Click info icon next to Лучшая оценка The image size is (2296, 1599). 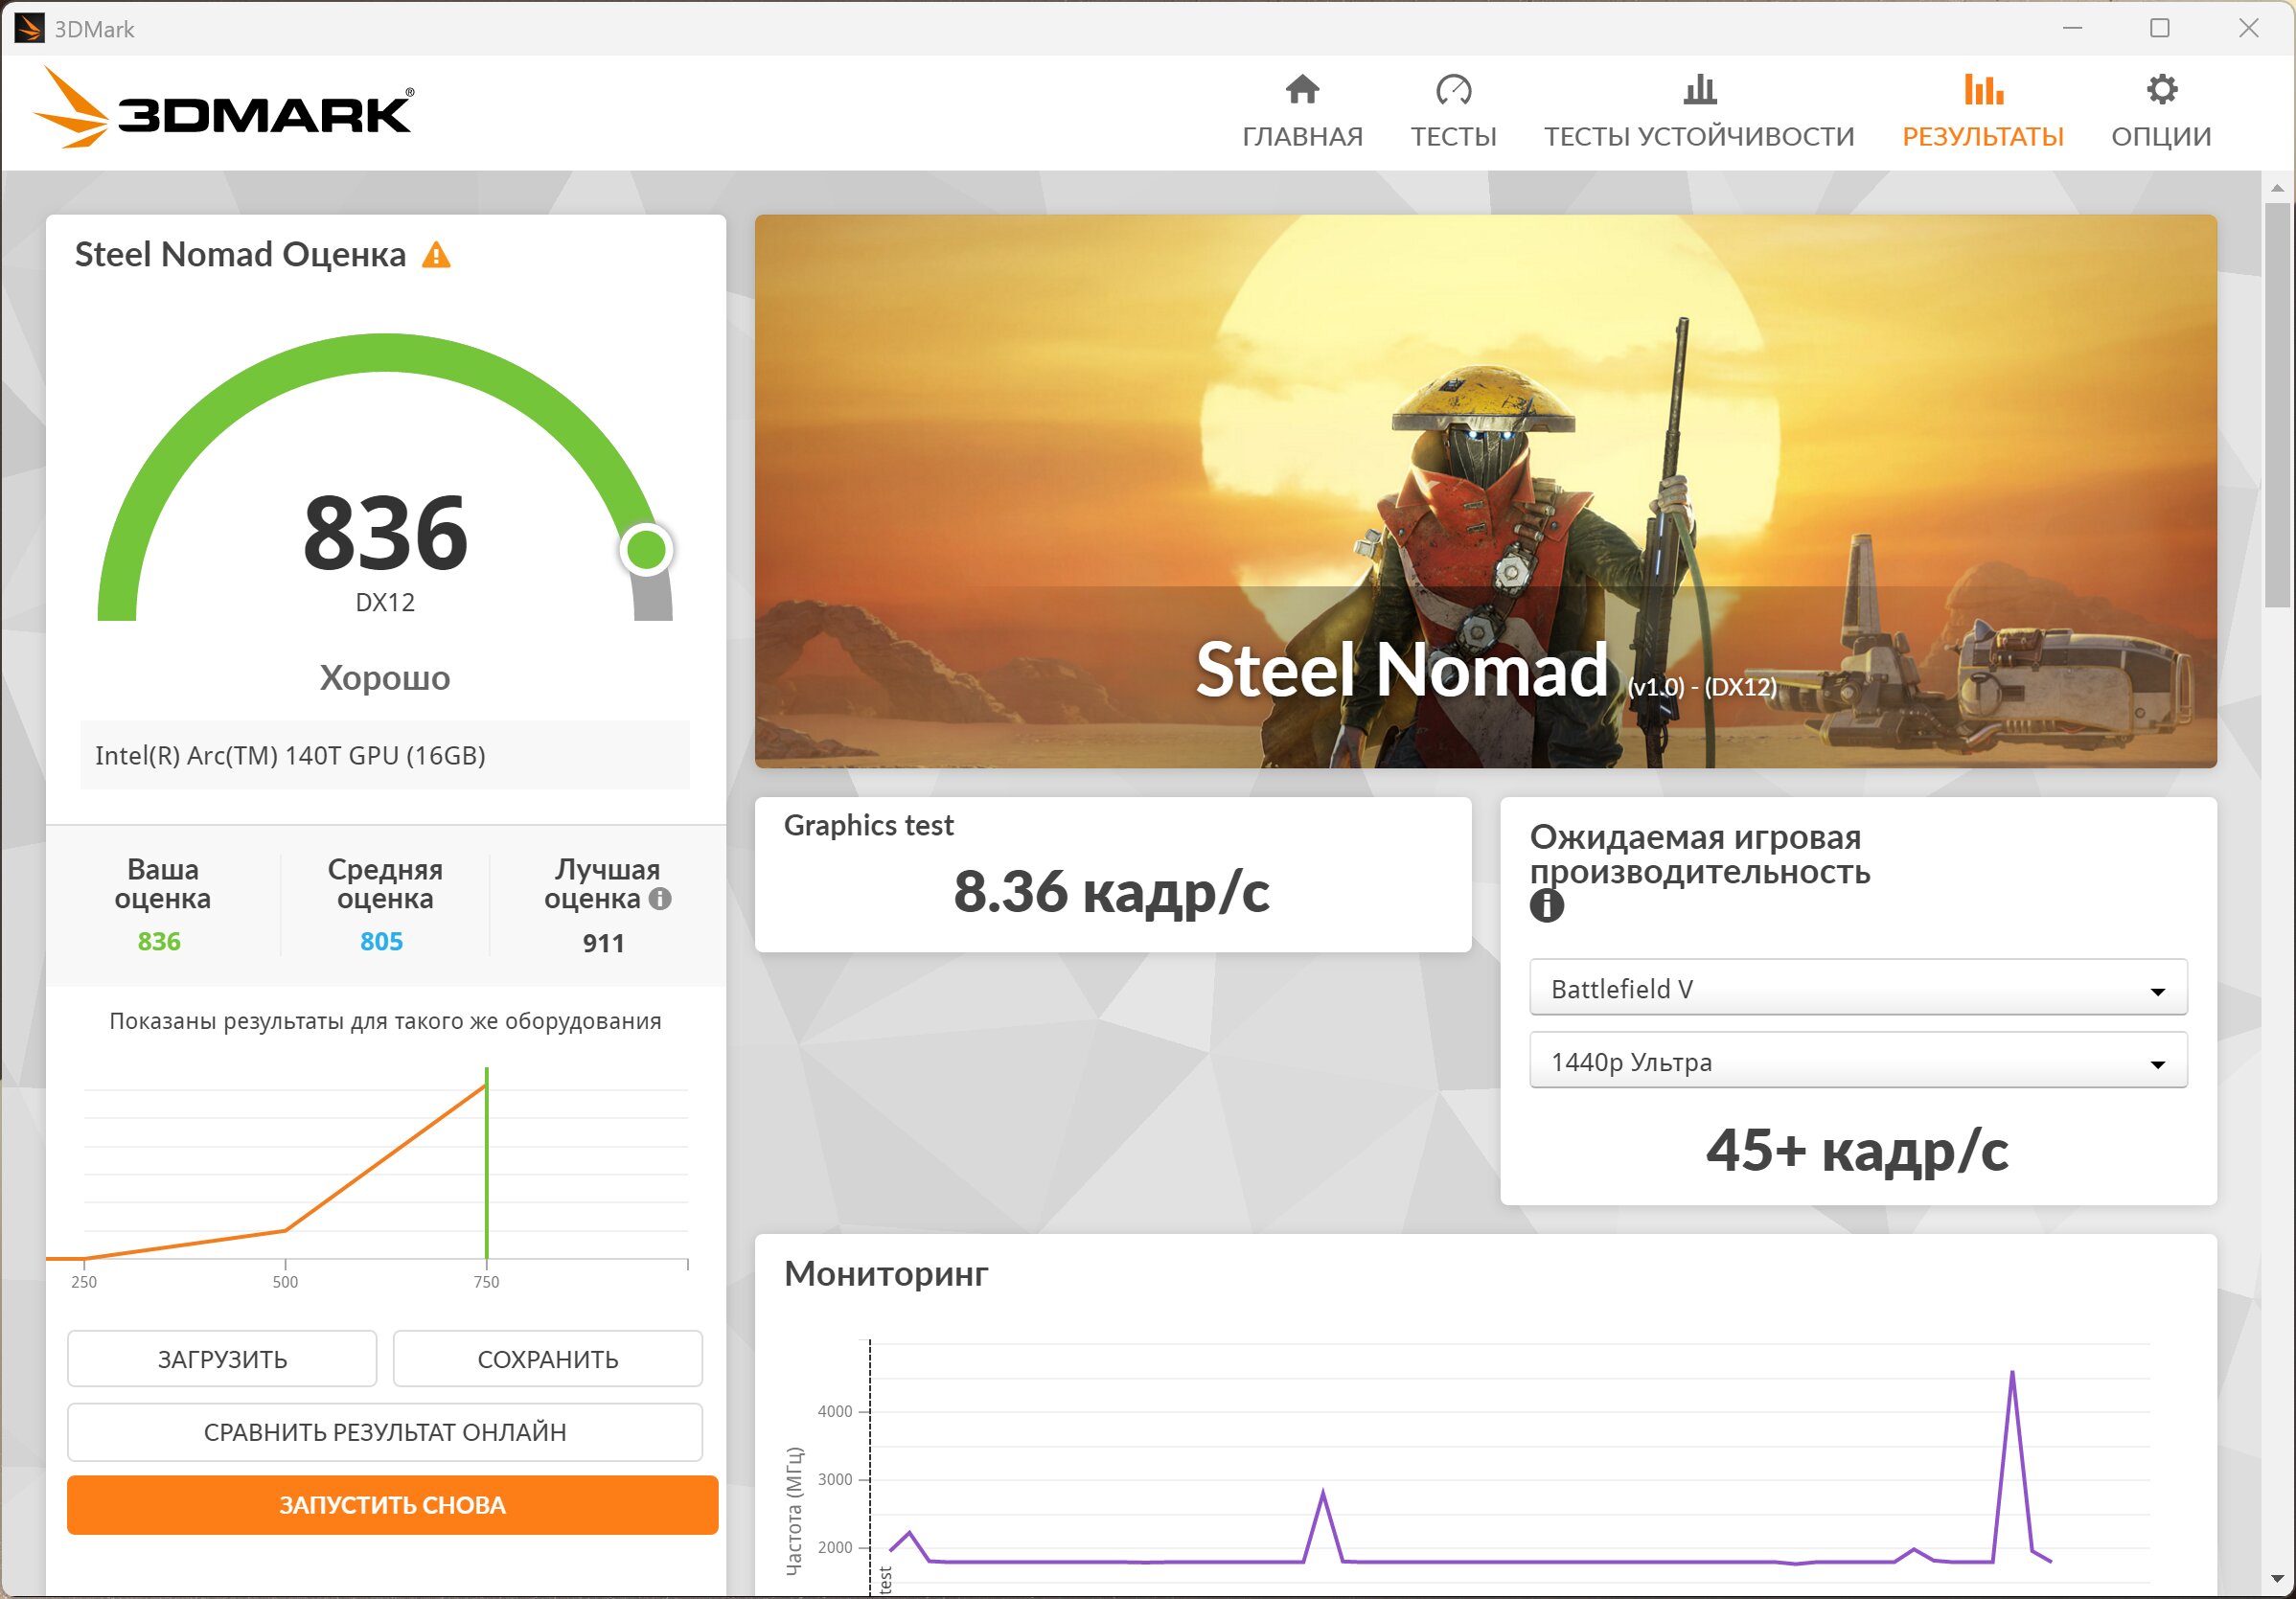[660, 898]
